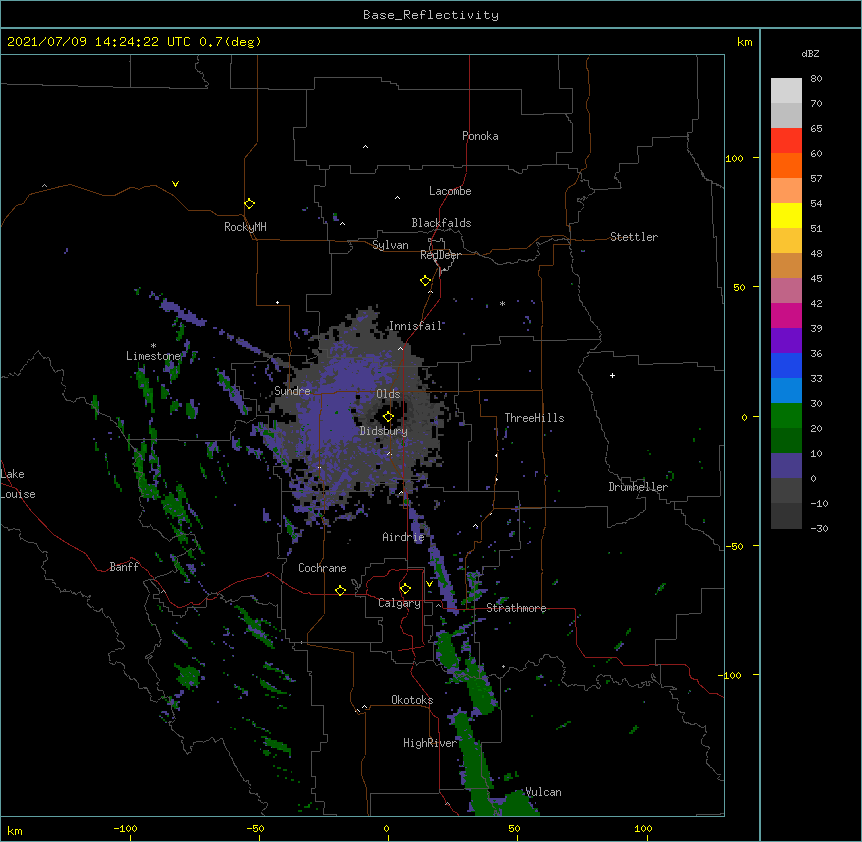Click the Banff label
Viewport: 862px width, 842px height.
coord(124,567)
